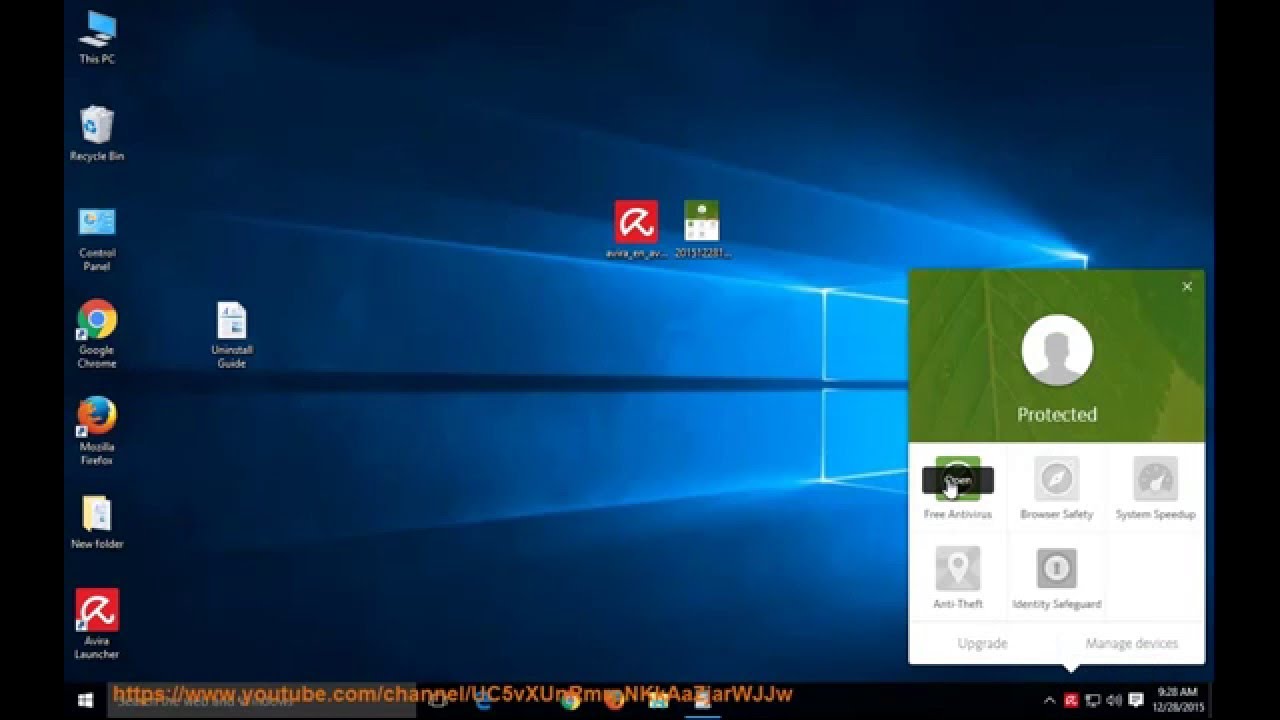Open Identity Safeguard in the Avira panel
Viewport: 1280px width, 720px height.
[x=1057, y=578]
